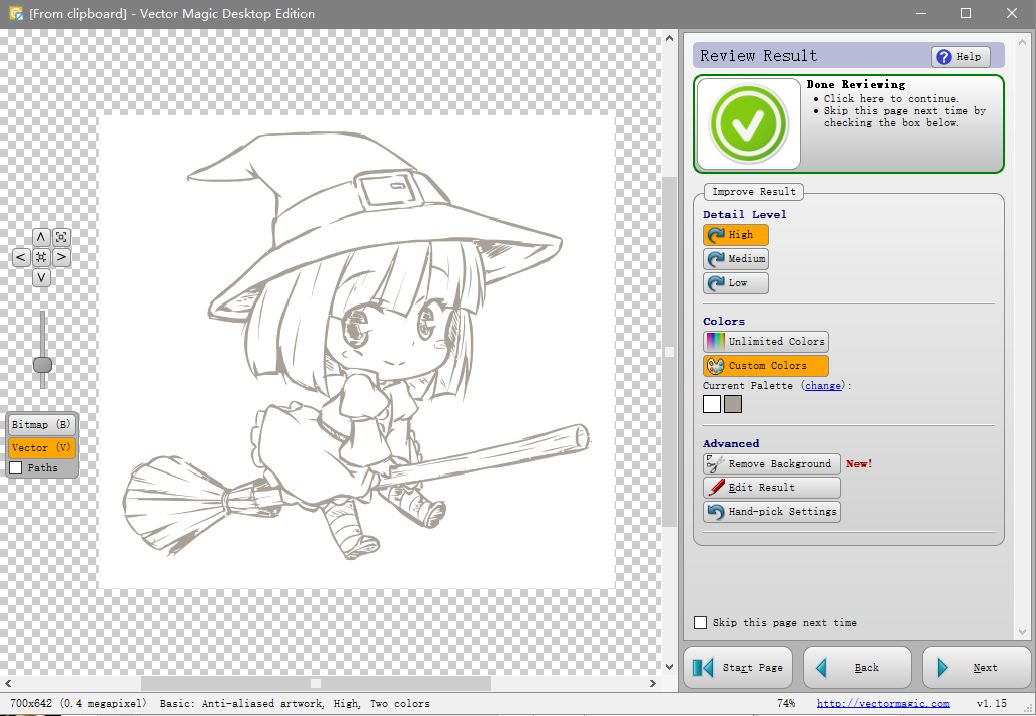Open the Help button
Screen dimensions: 1036x716
click(x=961, y=57)
